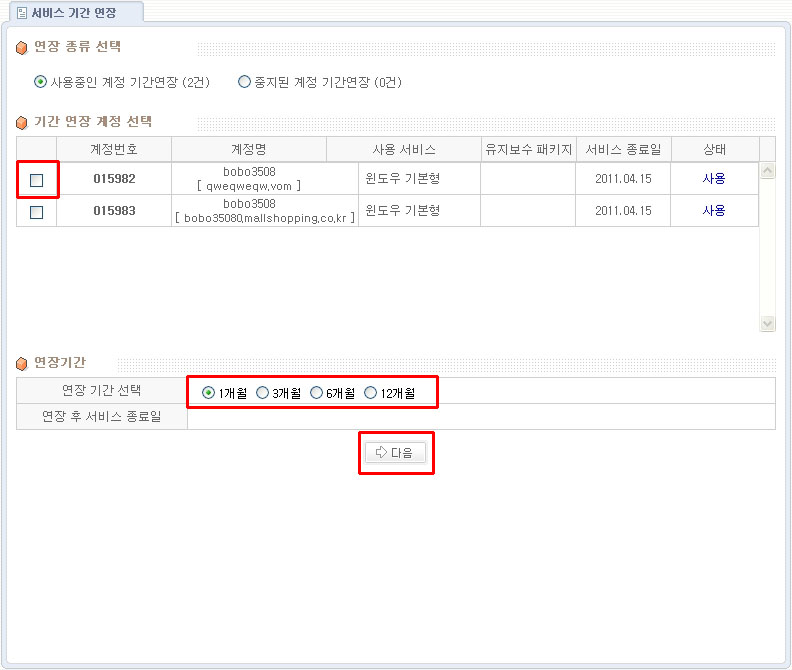Click account number 015982

114,178
